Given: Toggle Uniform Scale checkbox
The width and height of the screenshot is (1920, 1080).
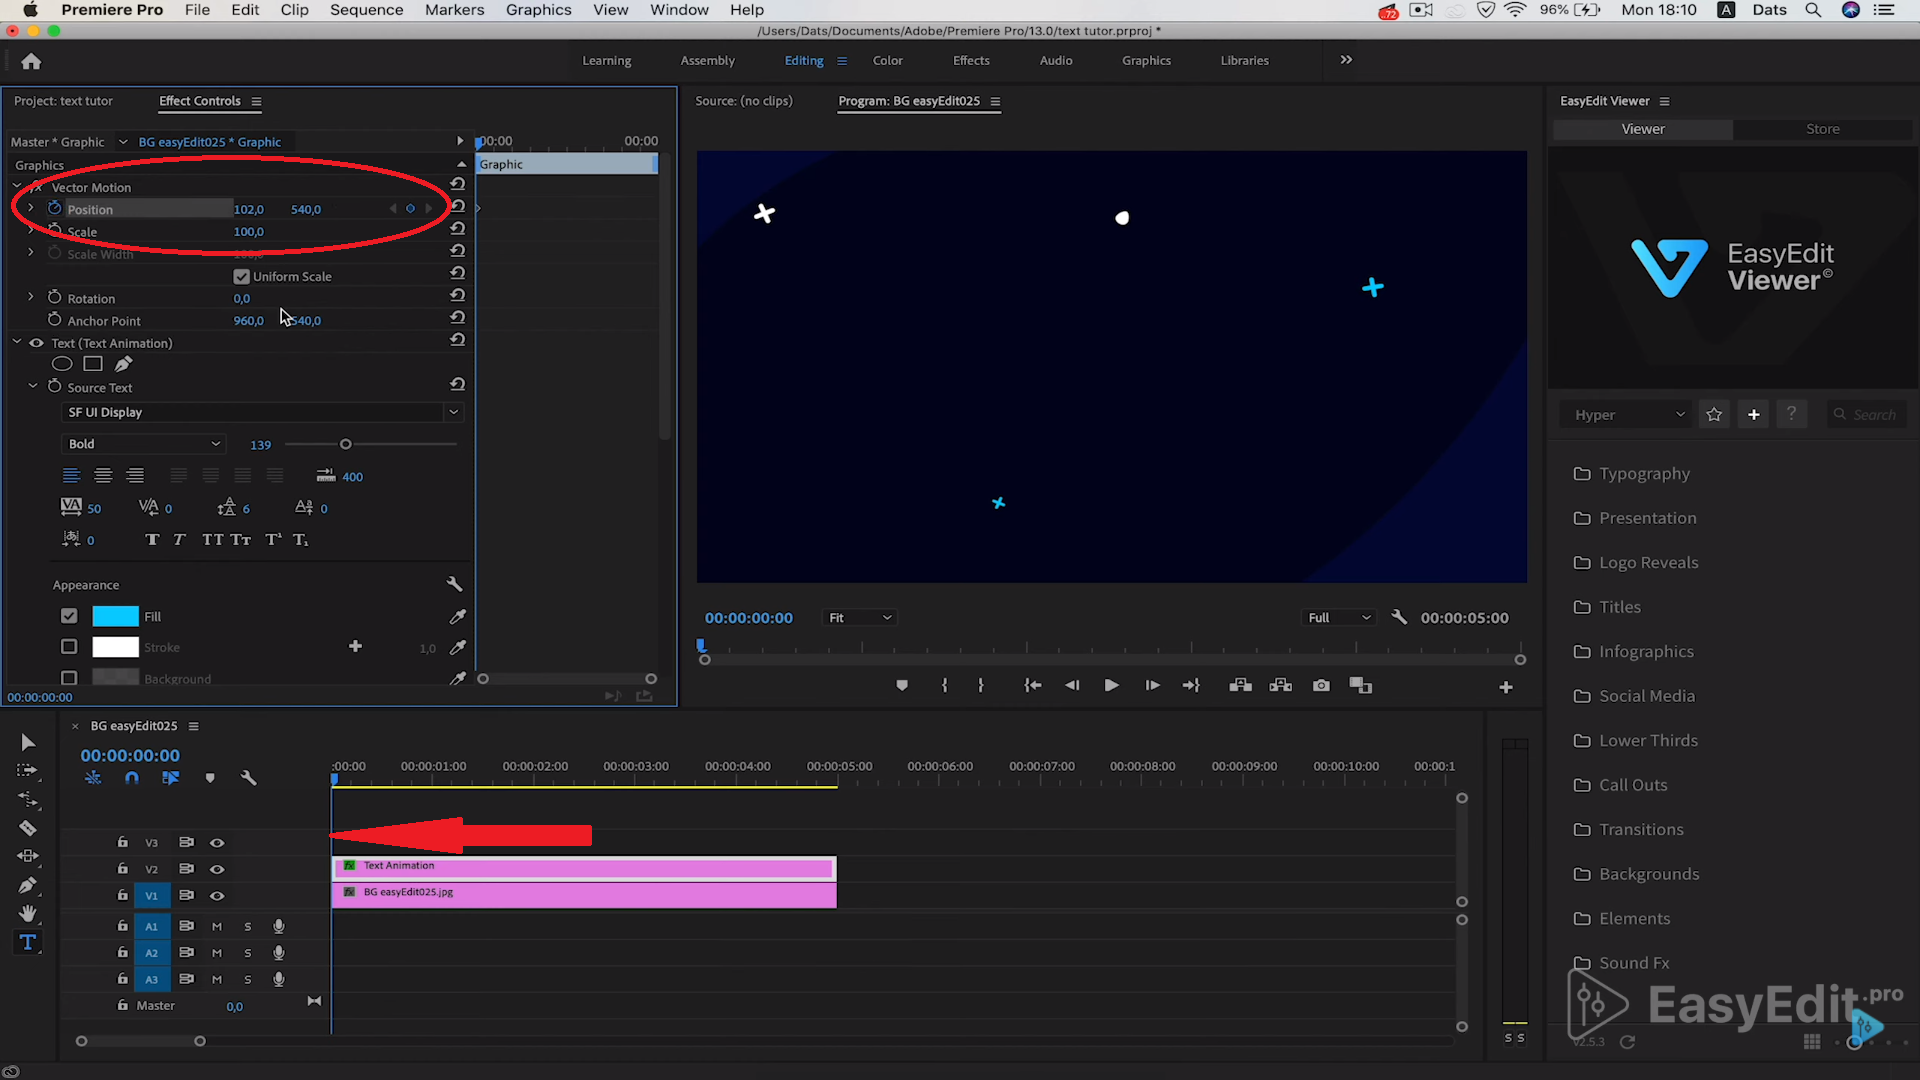Looking at the screenshot, I should [x=240, y=276].
